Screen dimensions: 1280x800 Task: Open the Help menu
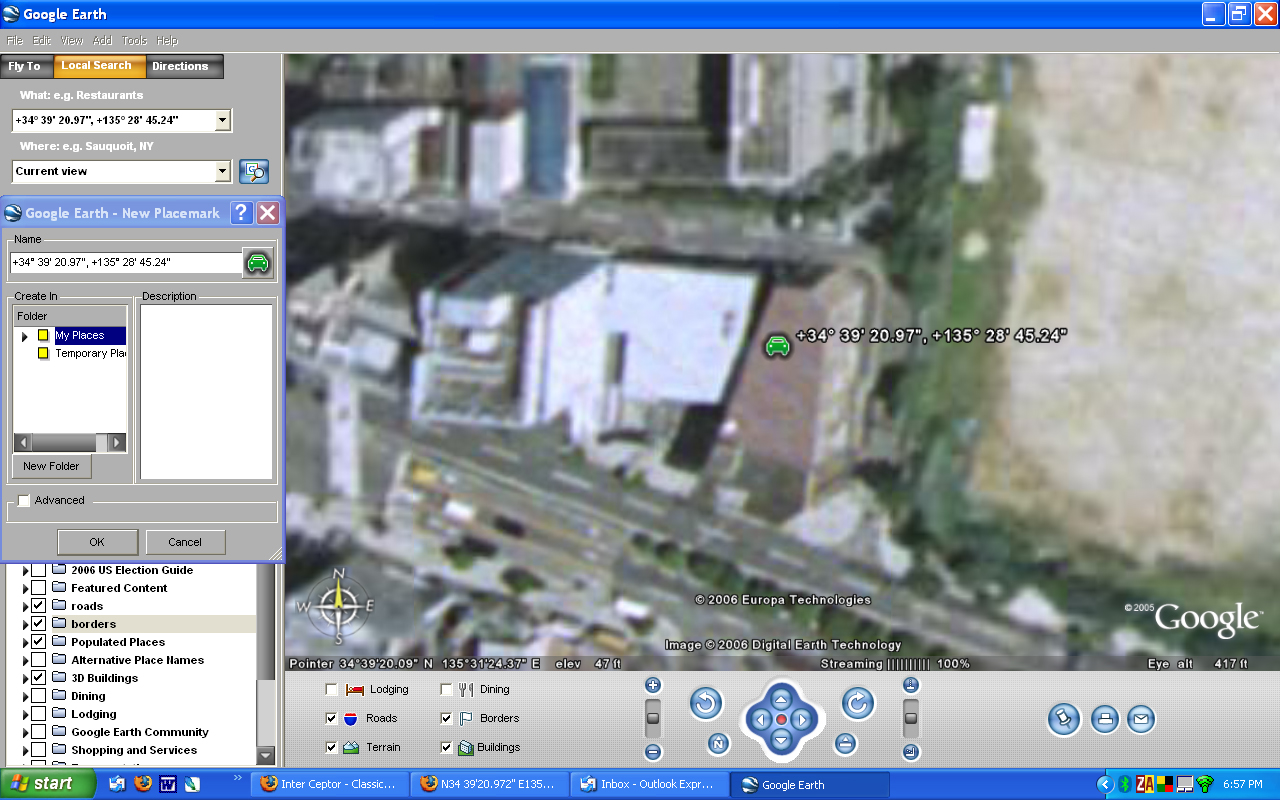pos(167,40)
